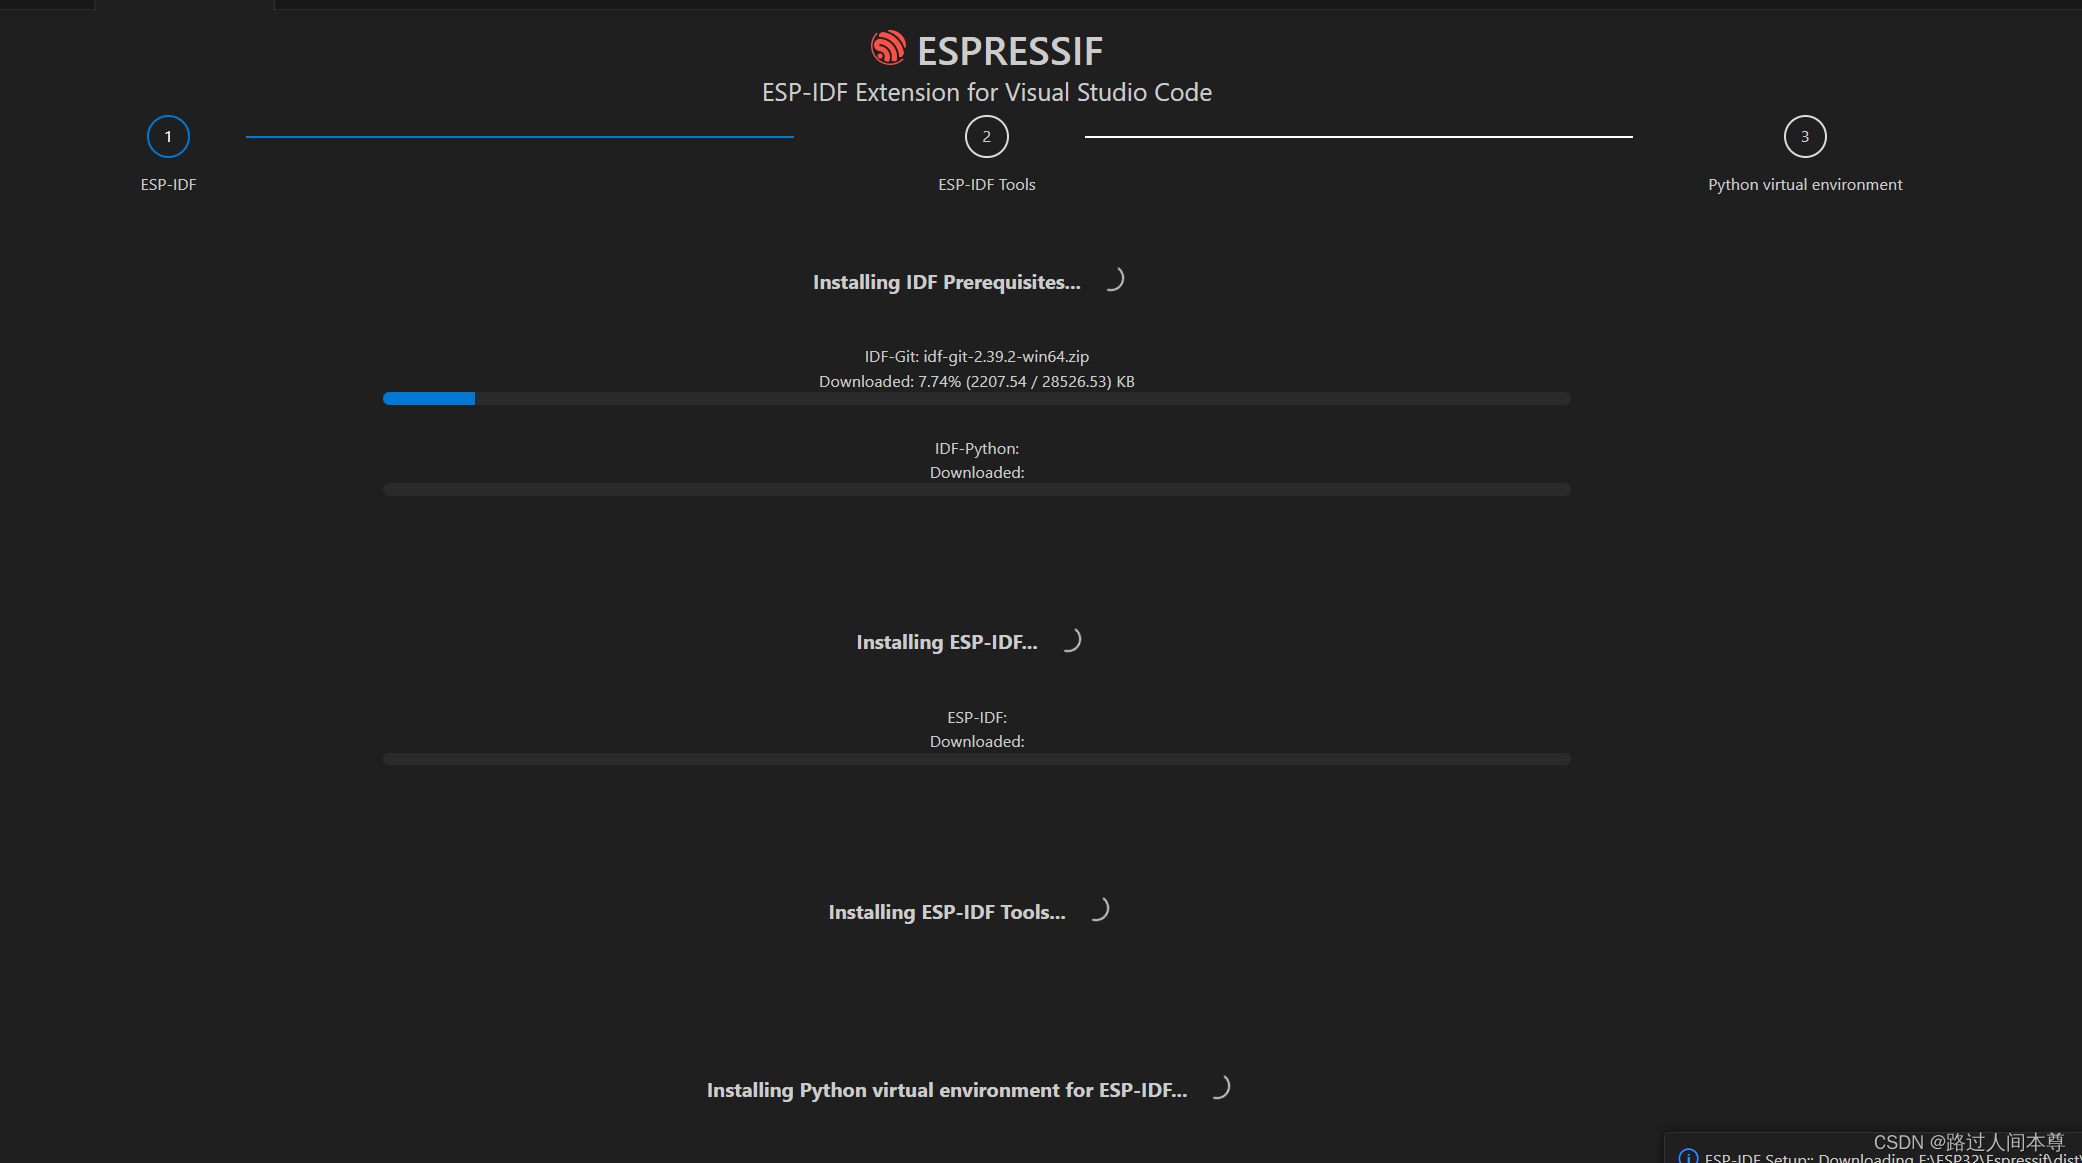Click the Python virtual environment step label

click(1804, 184)
